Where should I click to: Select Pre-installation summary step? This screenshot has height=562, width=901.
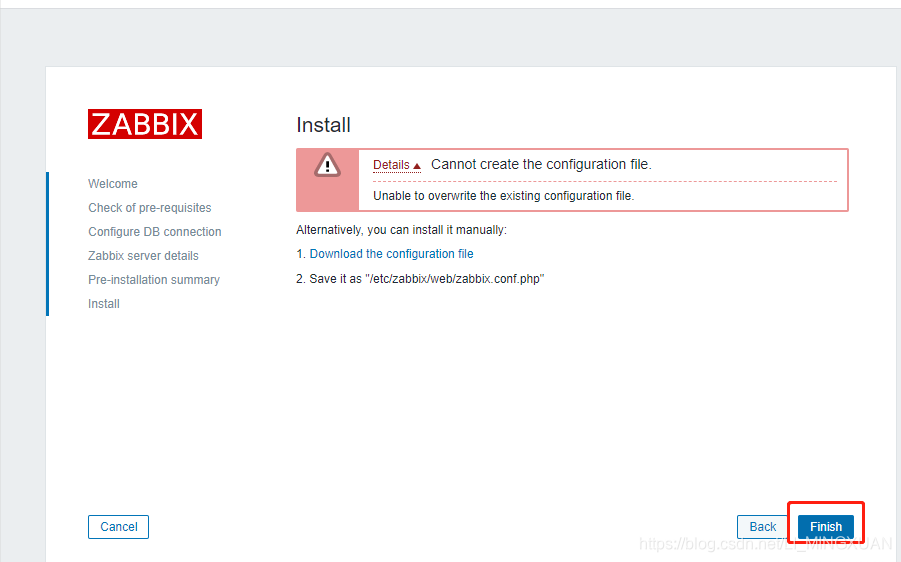[154, 280]
